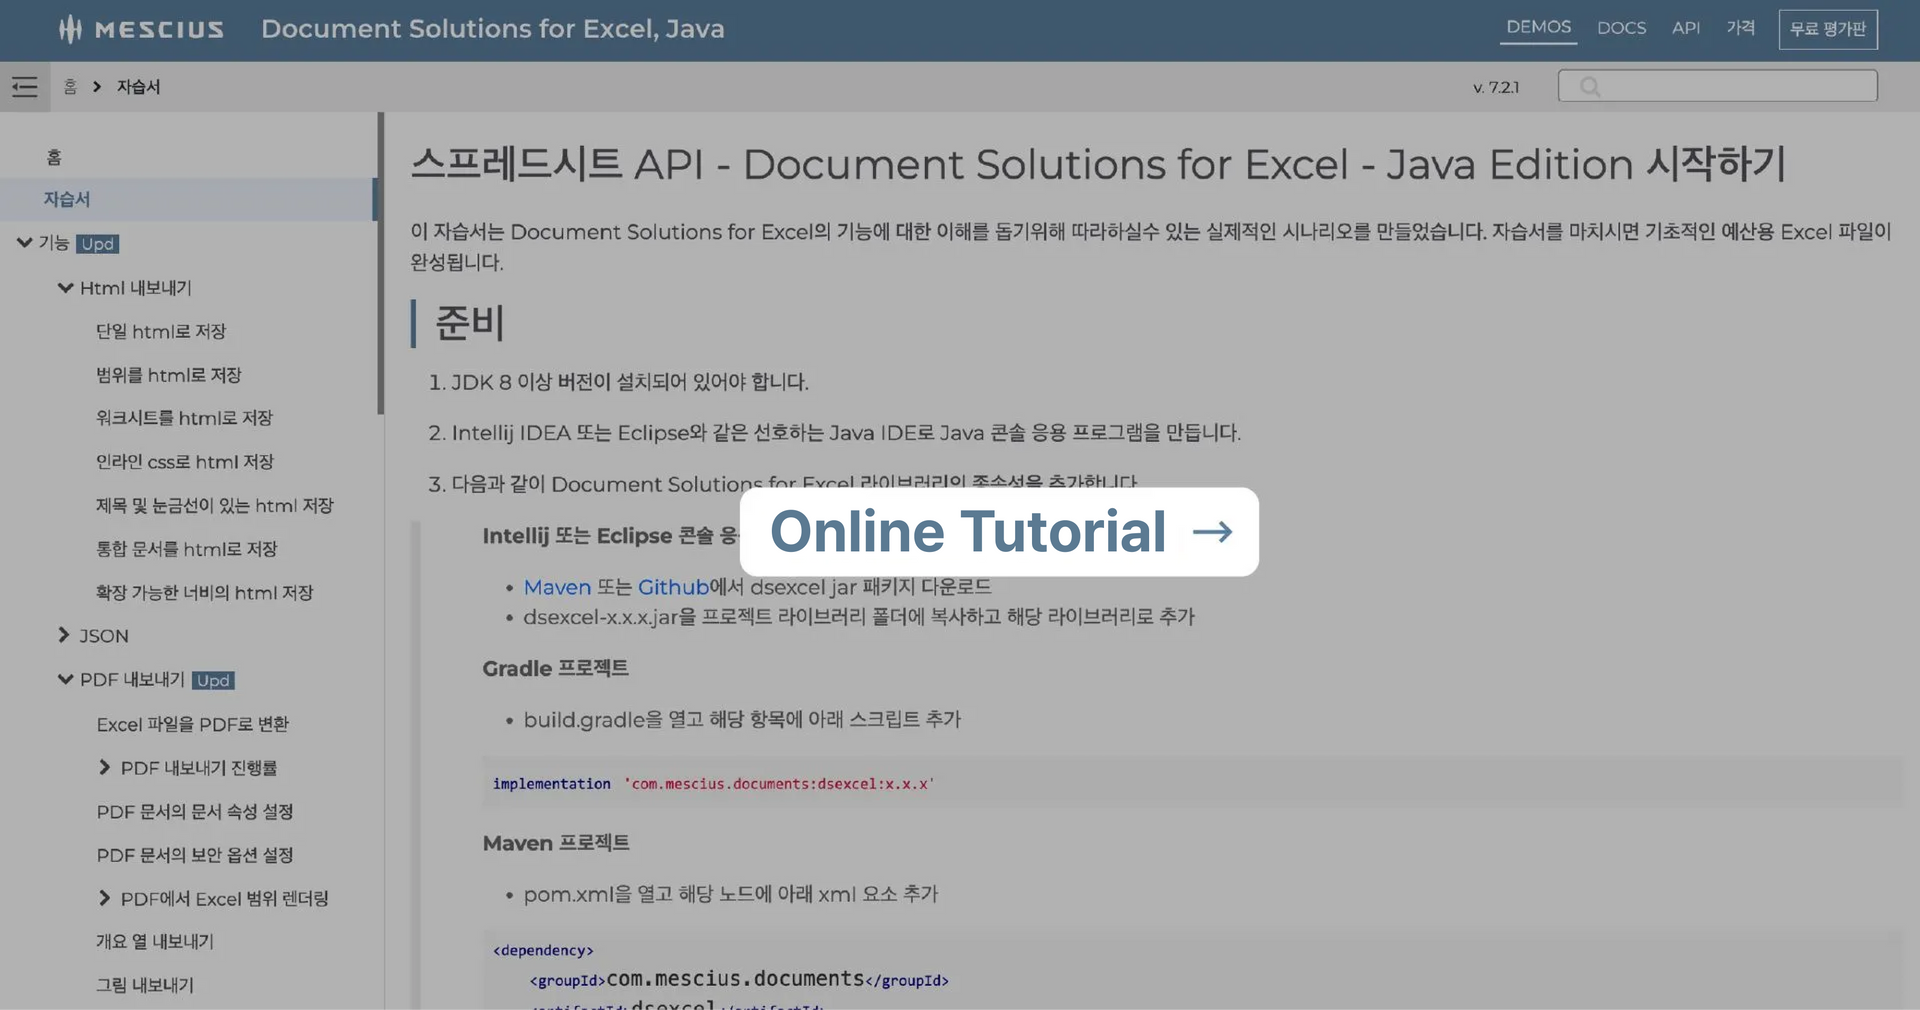Image resolution: width=1920 pixels, height=1010 pixels.
Task: Click the 준비 section heading
Action: click(469, 323)
